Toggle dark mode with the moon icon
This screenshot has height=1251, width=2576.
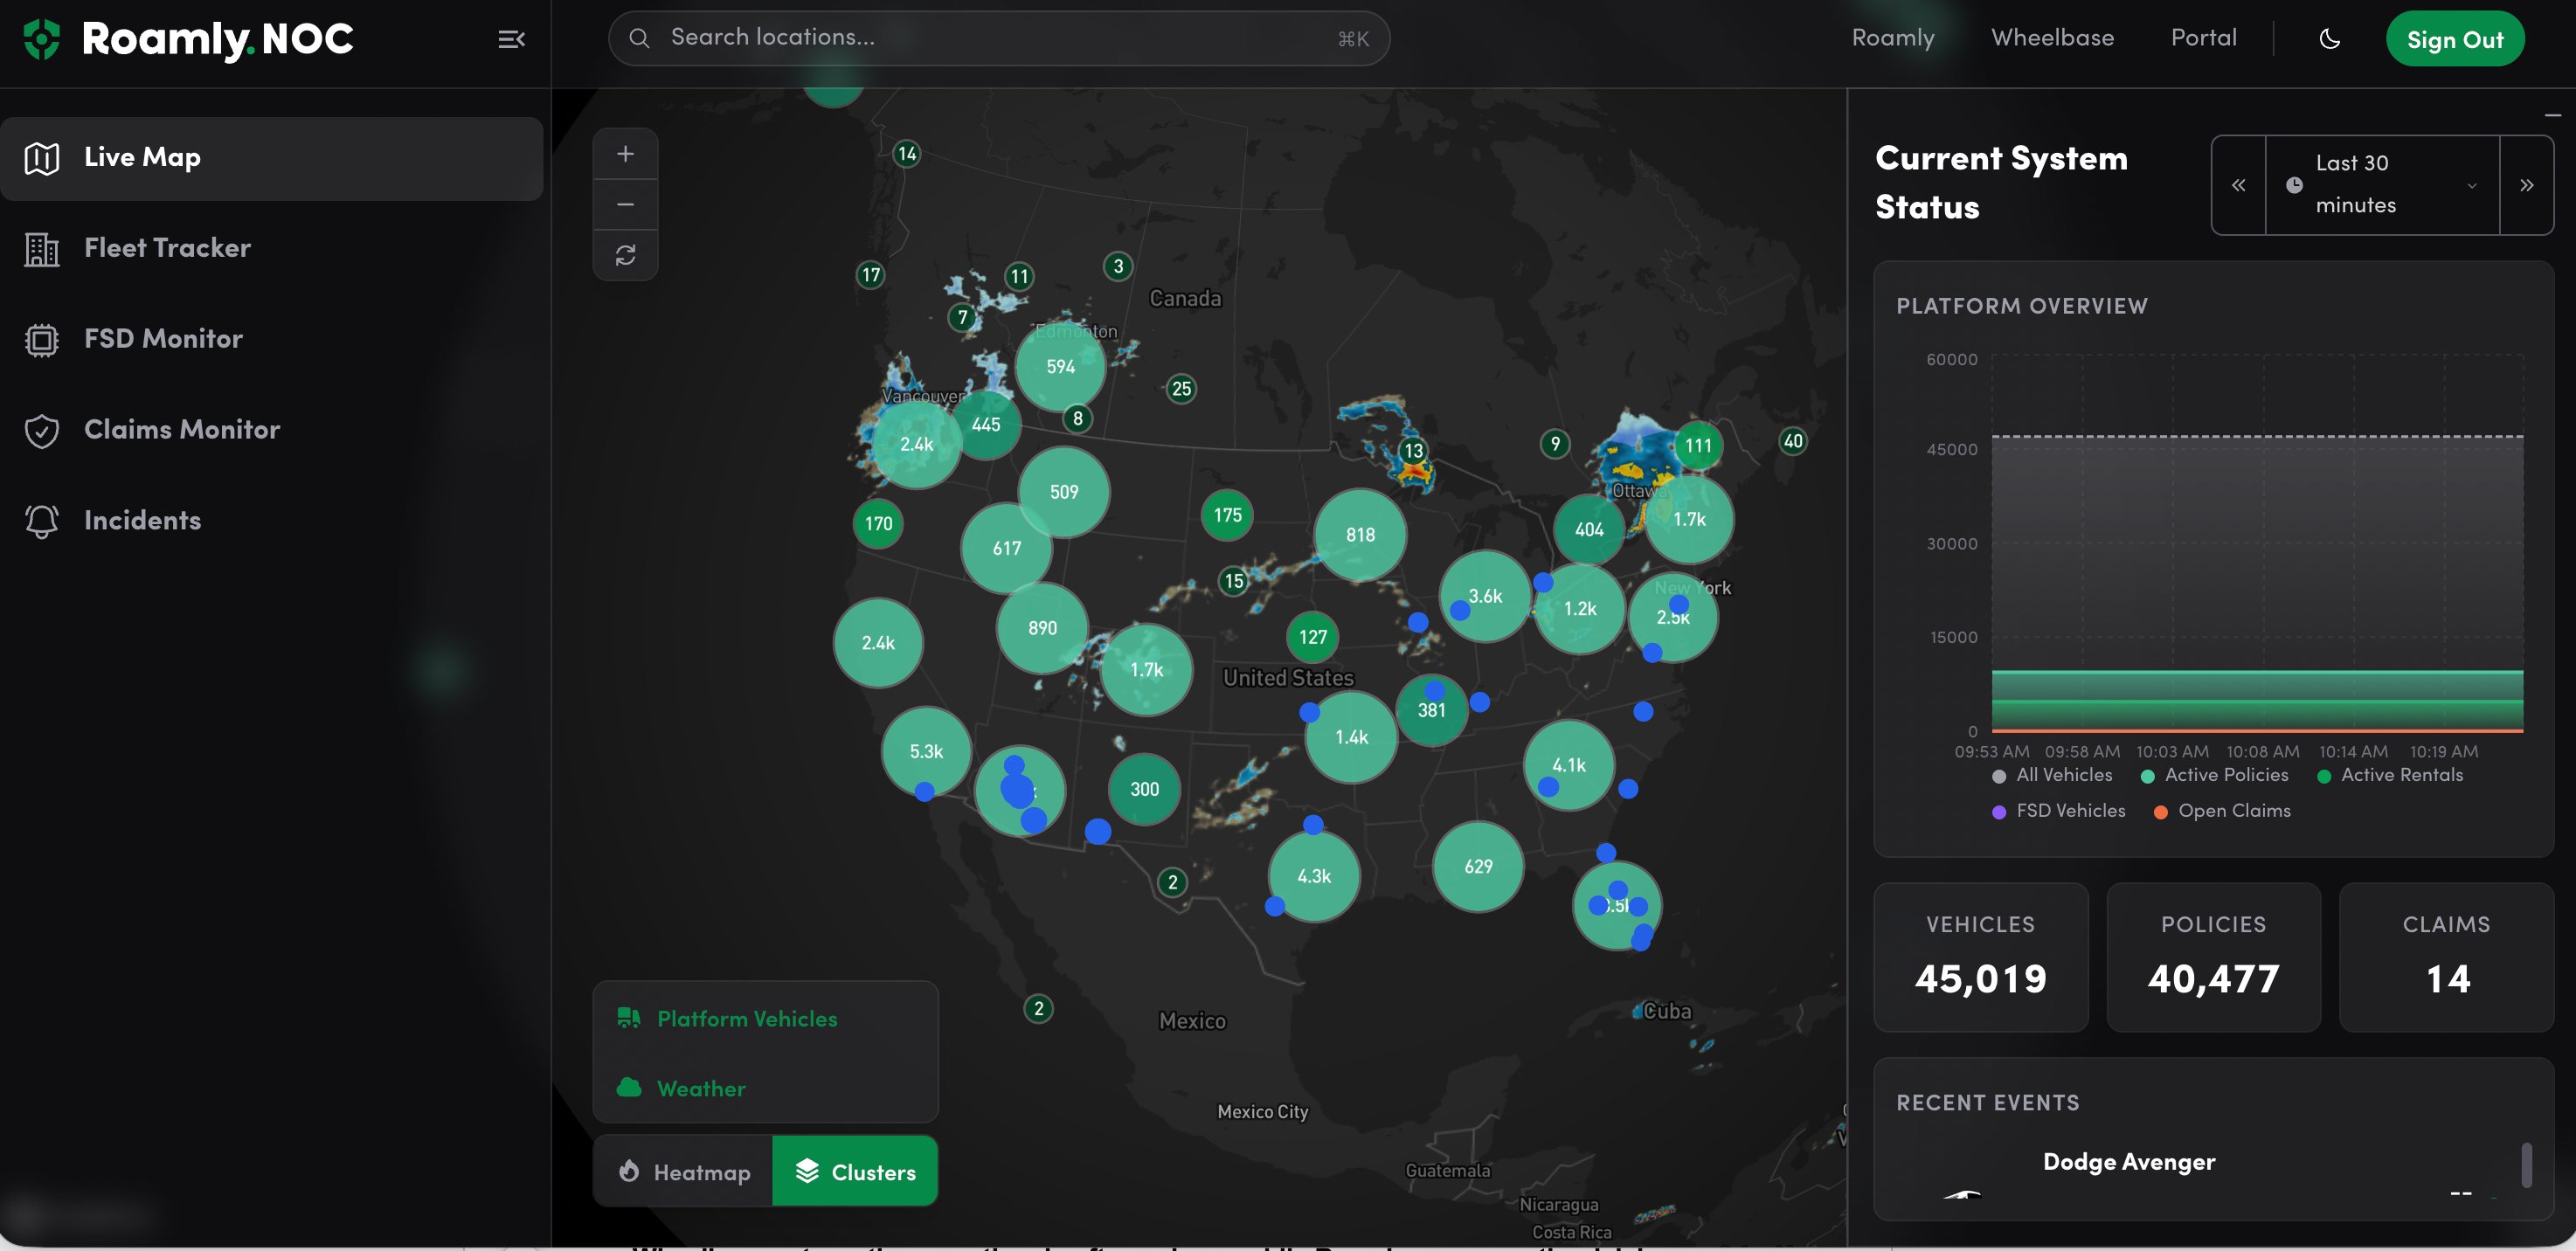(x=2329, y=39)
